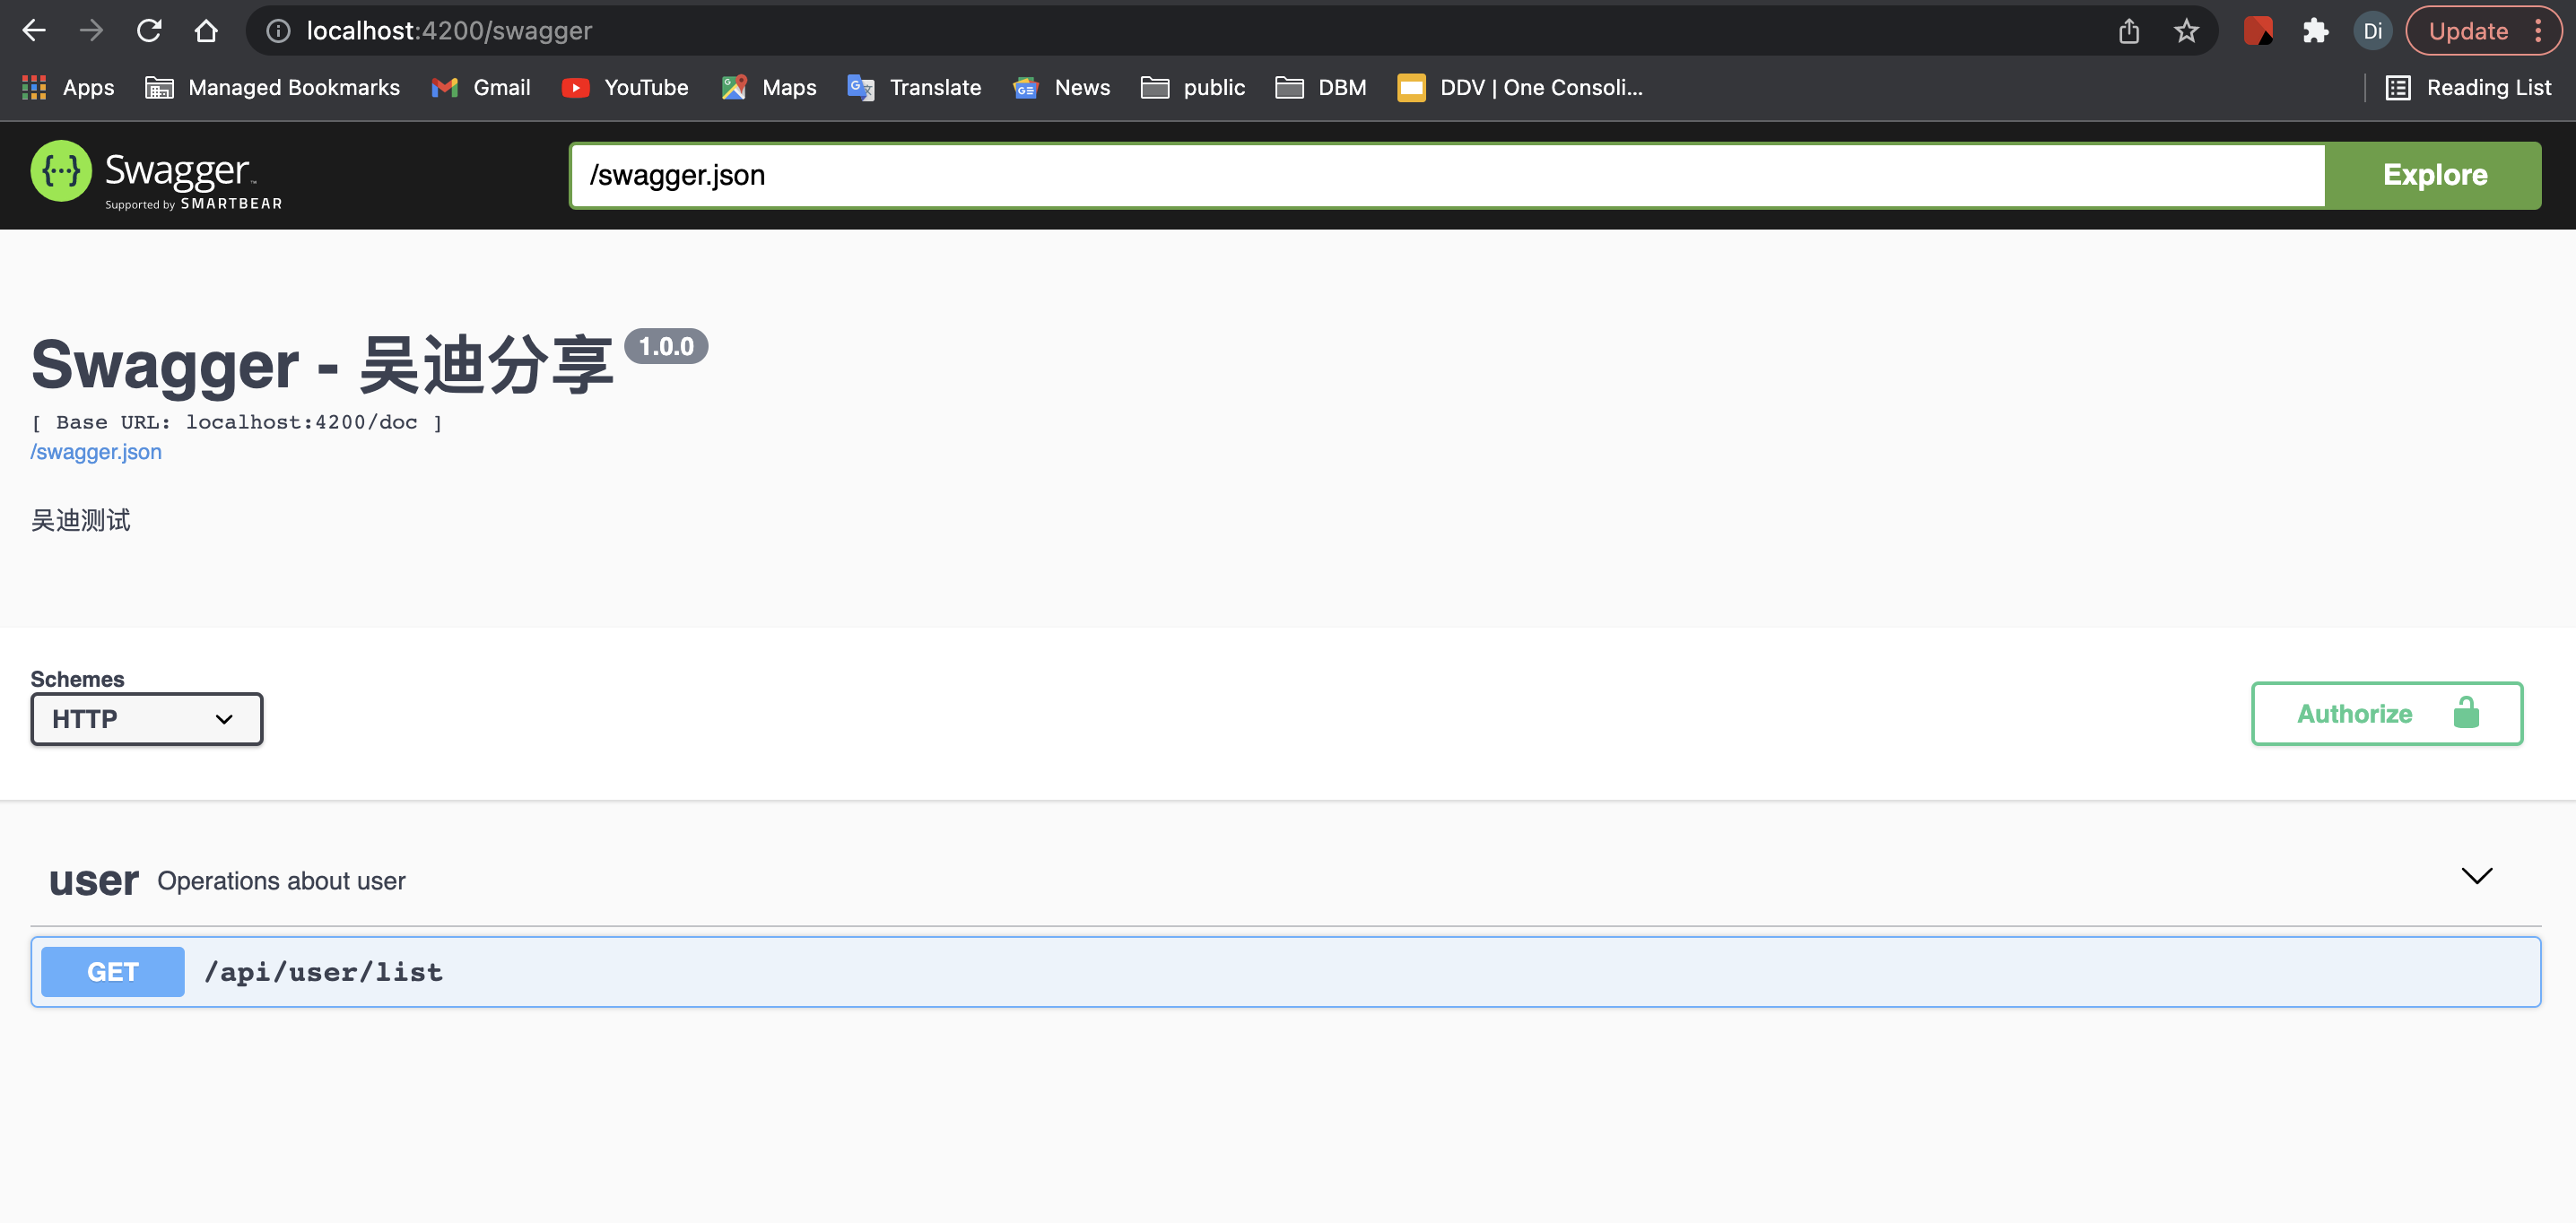Click the site info icon beside URL
2576x1223 pixels.
pos(278,31)
